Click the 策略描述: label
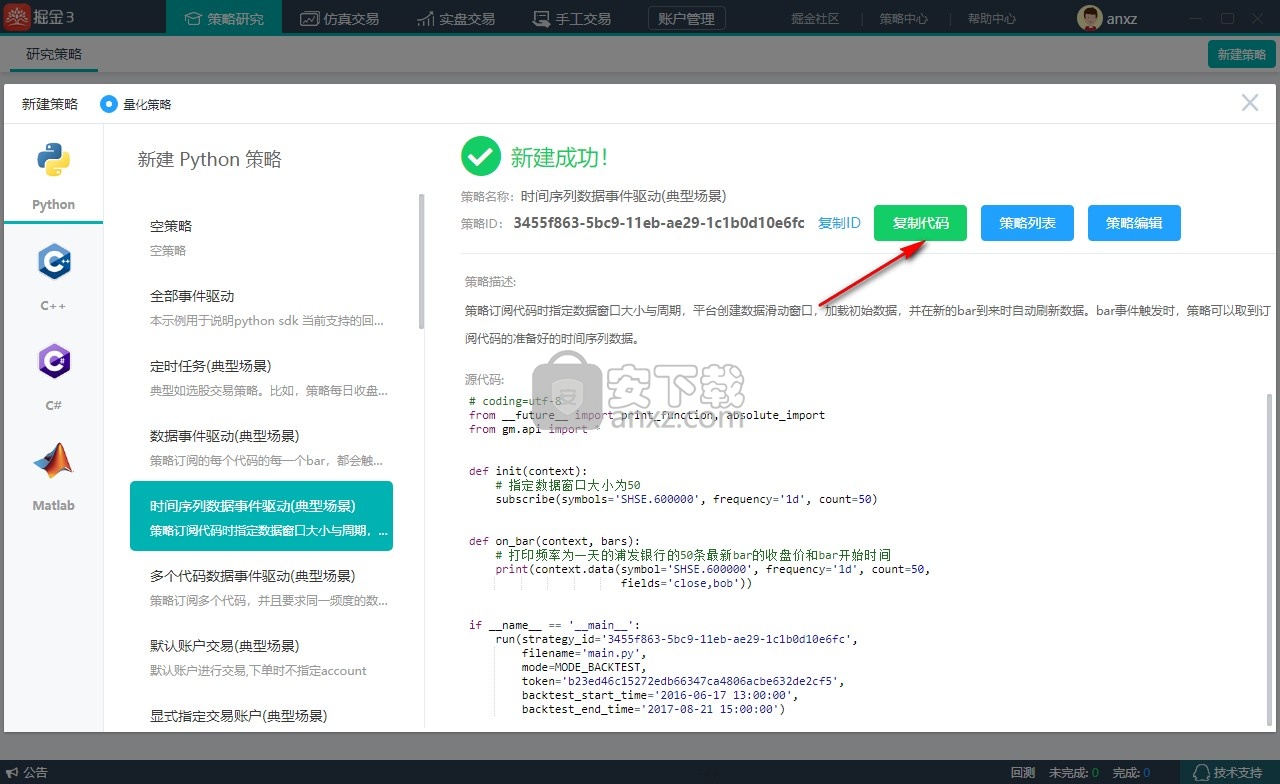The image size is (1280, 784). [x=491, y=282]
